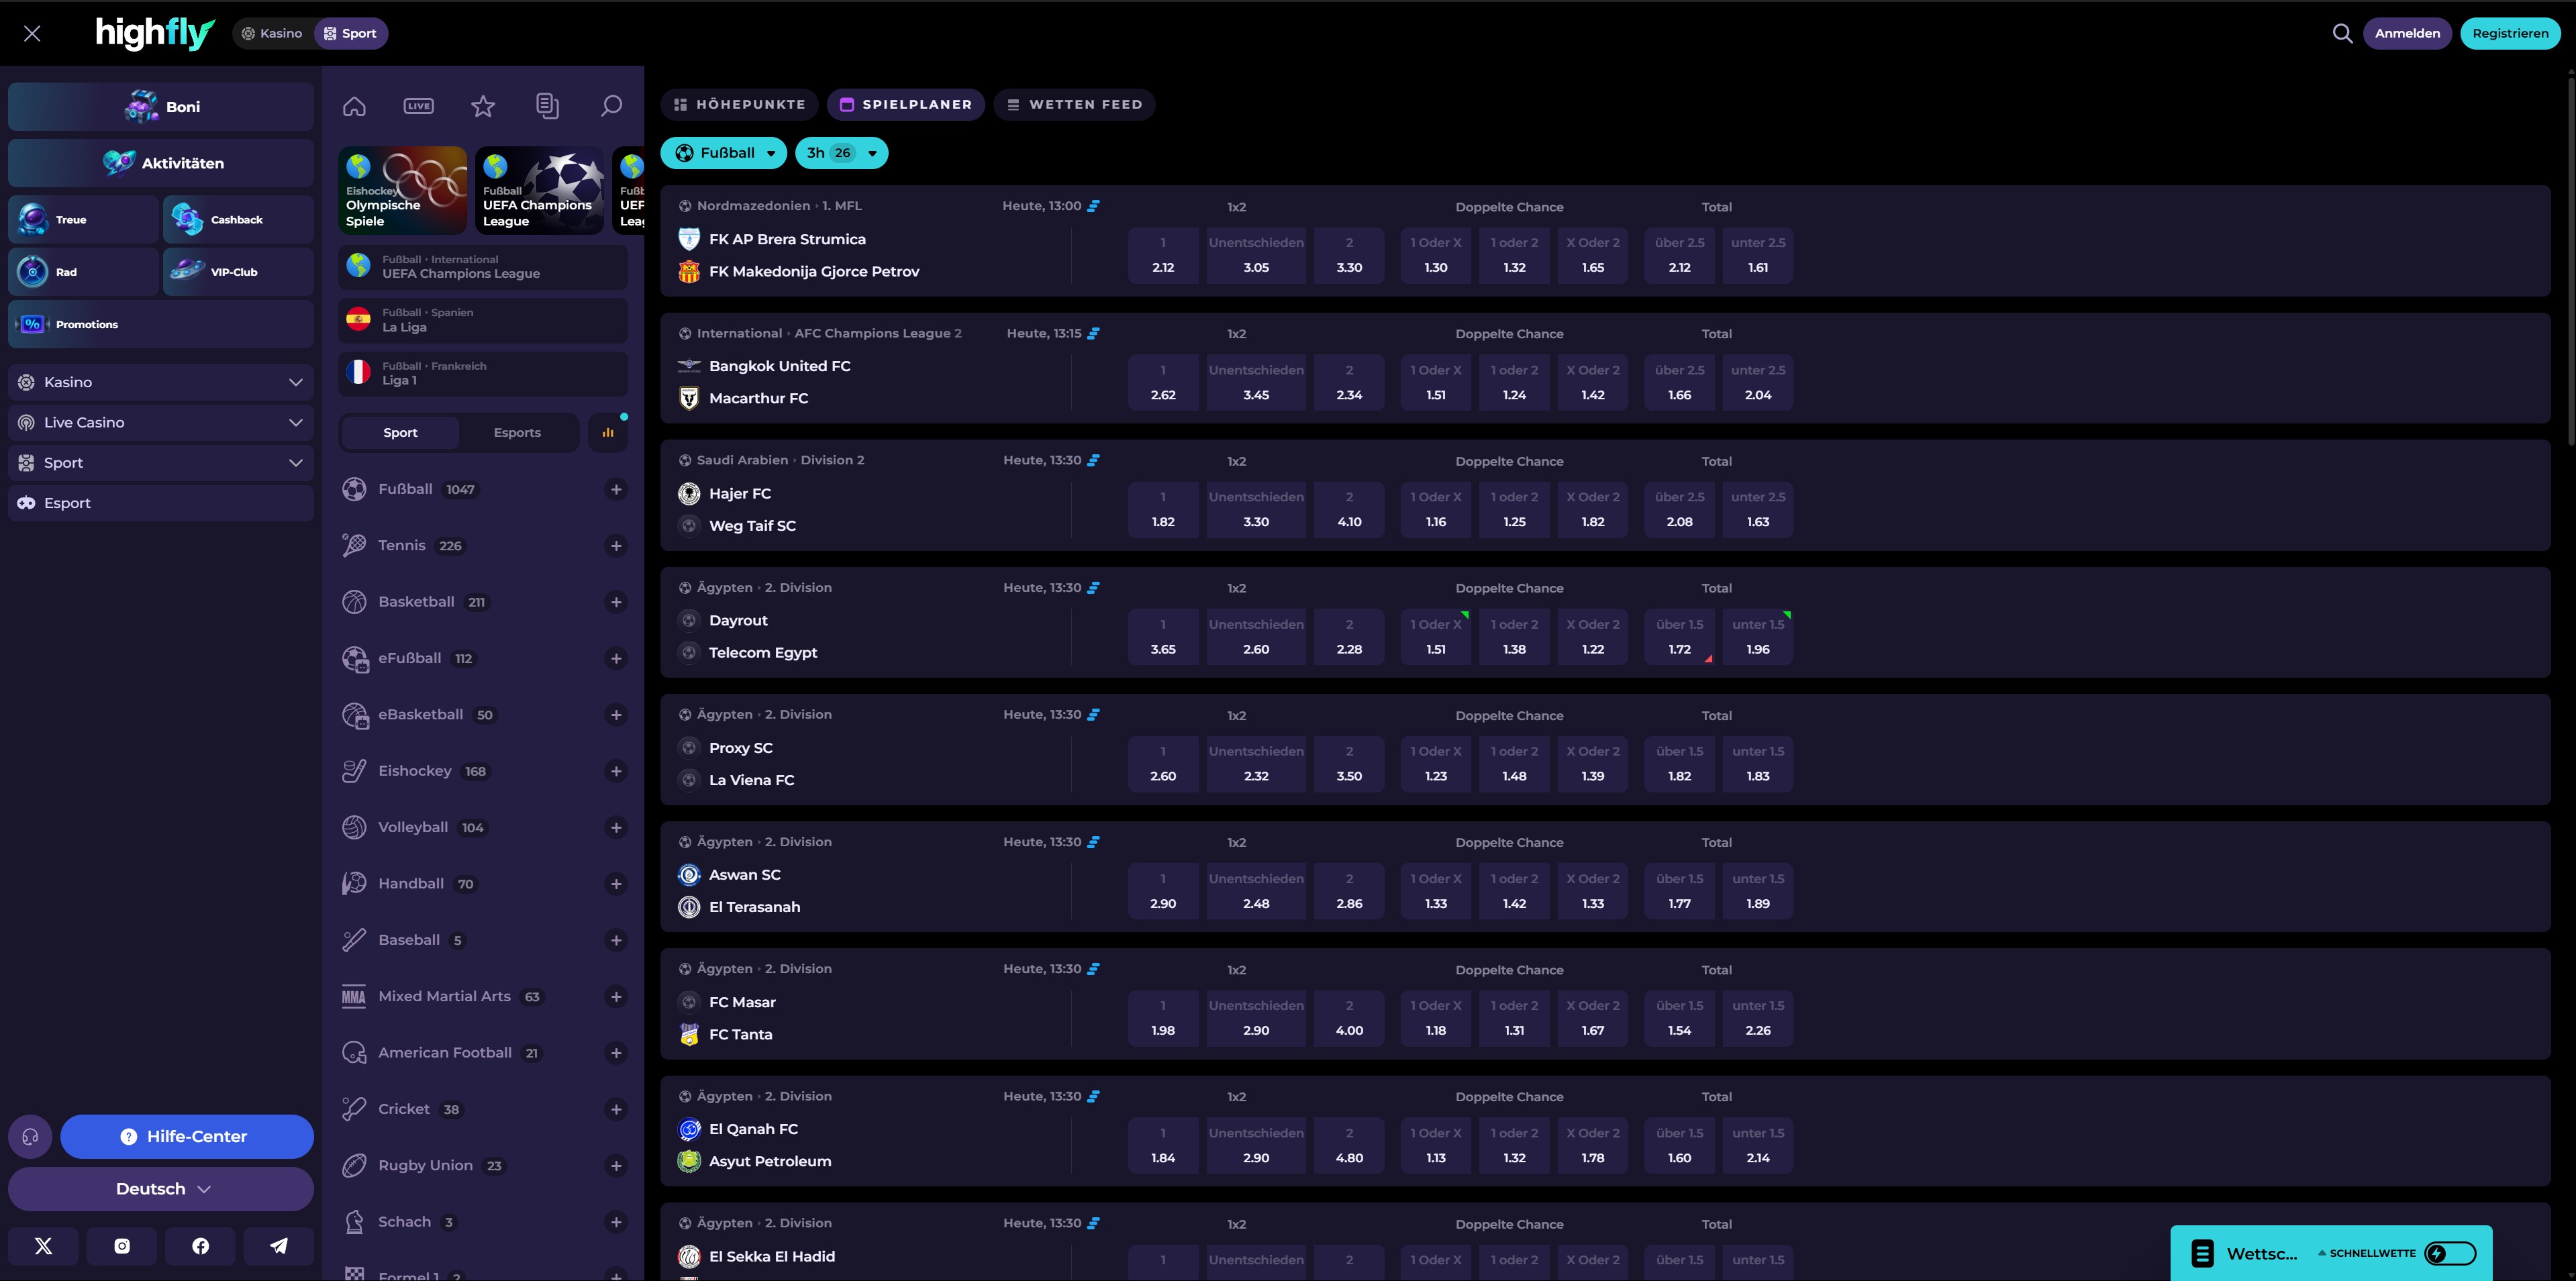Open the statistics chart icon near Esports tab

tap(608, 432)
